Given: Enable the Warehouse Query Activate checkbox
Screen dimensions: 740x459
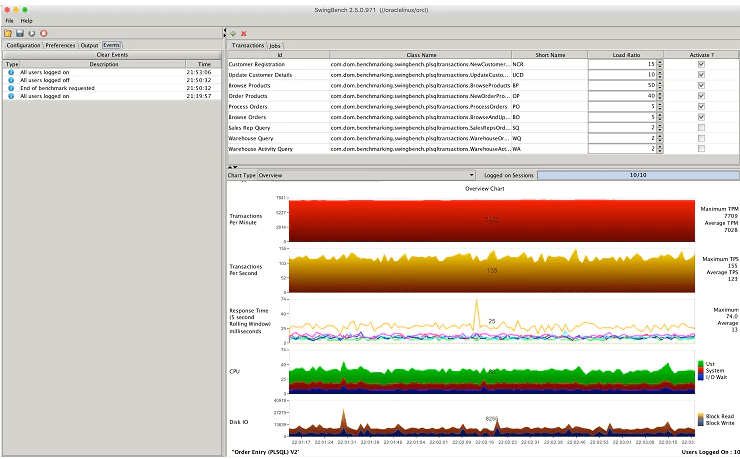Looking at the screenshot, I should [x=701, y=138].
